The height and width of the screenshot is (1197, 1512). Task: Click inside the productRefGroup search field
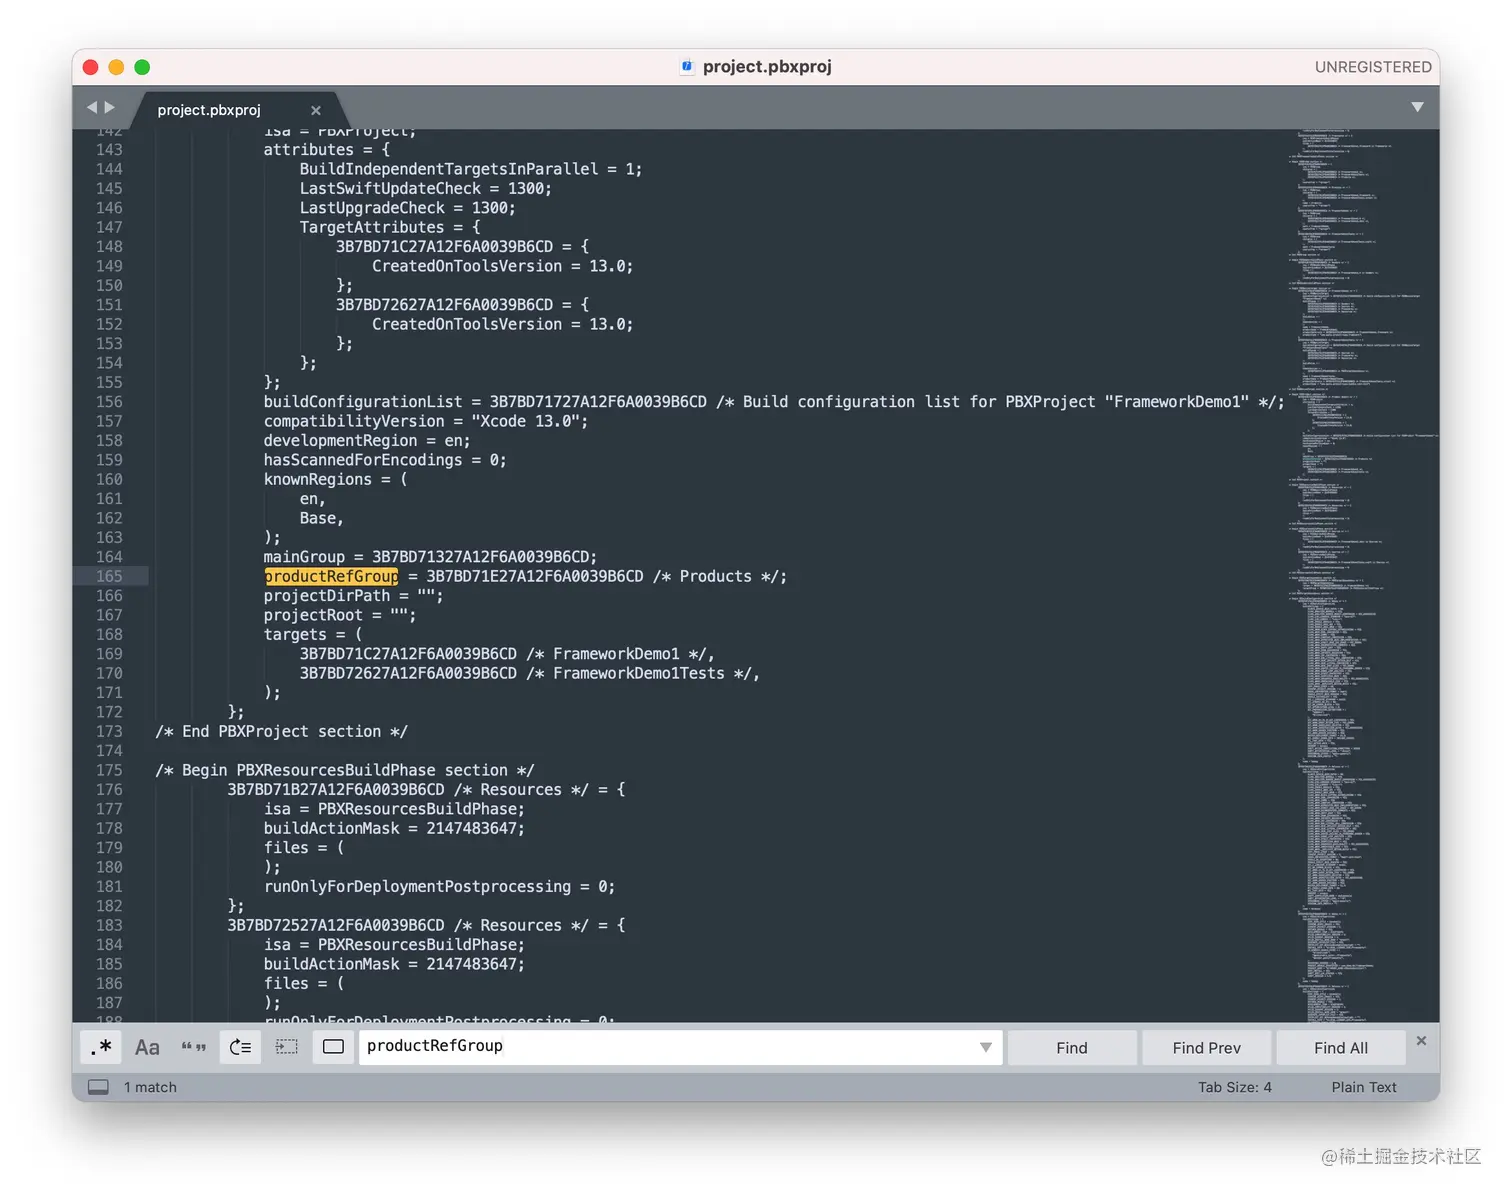click(x=600, y=1046)
